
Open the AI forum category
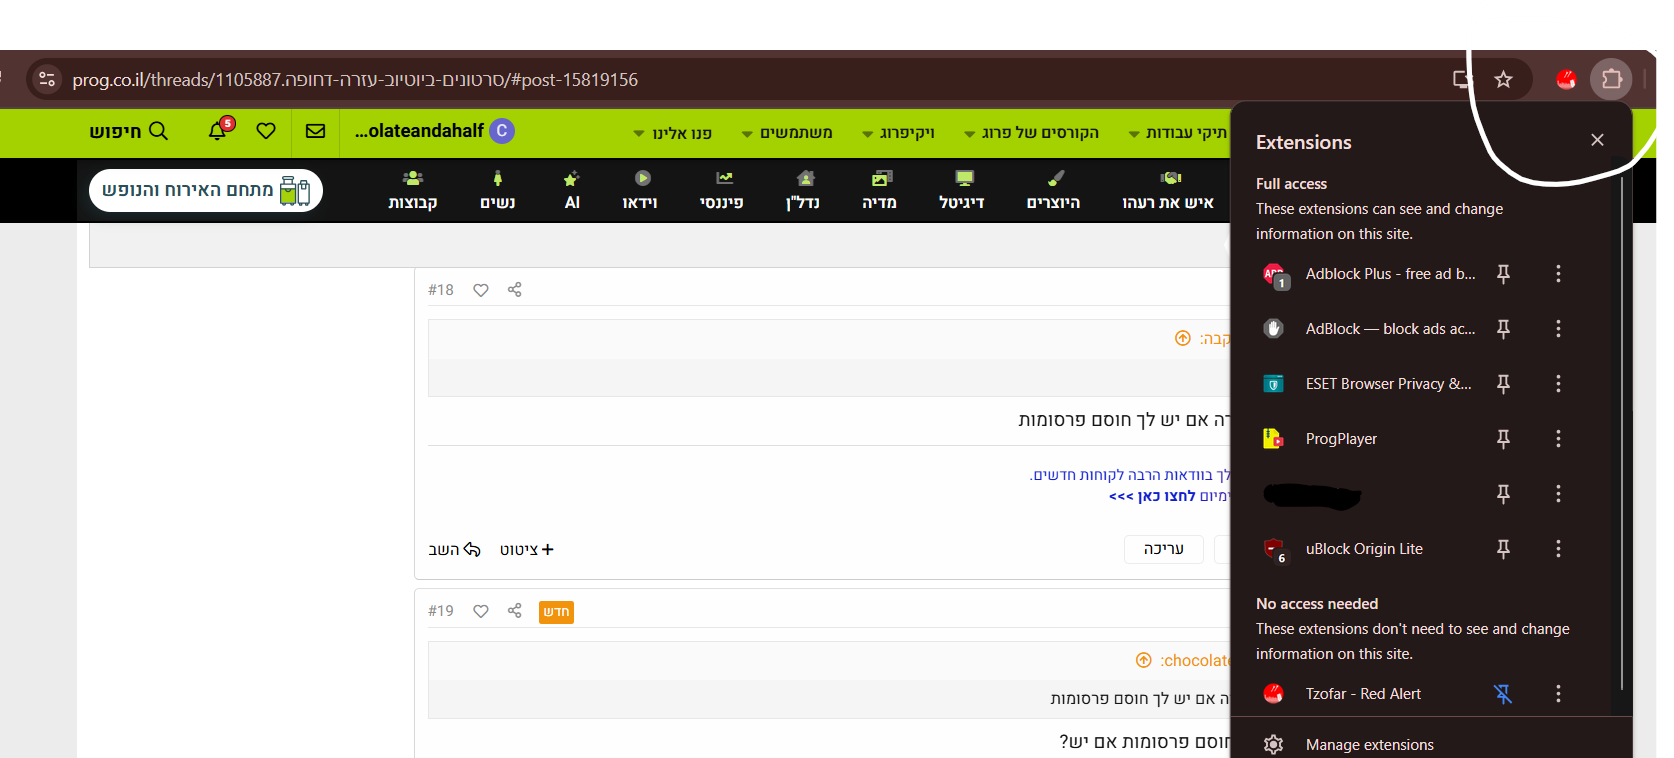click(572, 190)
